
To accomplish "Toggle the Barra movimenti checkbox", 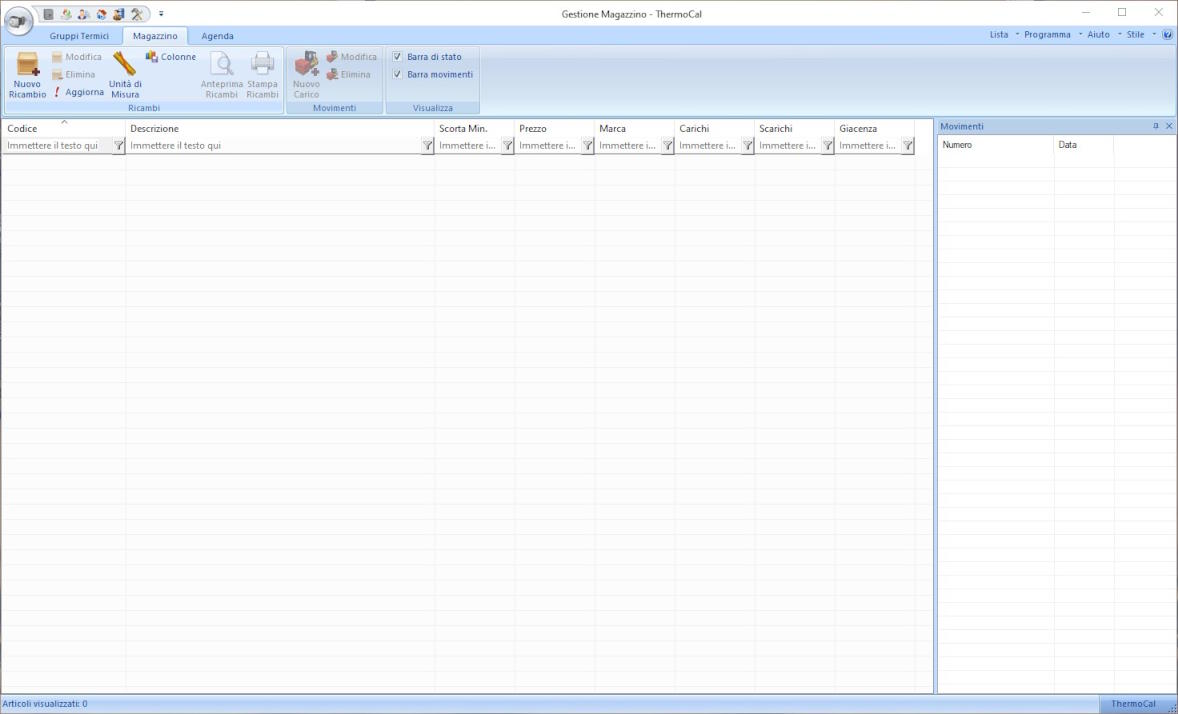I will click(x=398, y=74).
